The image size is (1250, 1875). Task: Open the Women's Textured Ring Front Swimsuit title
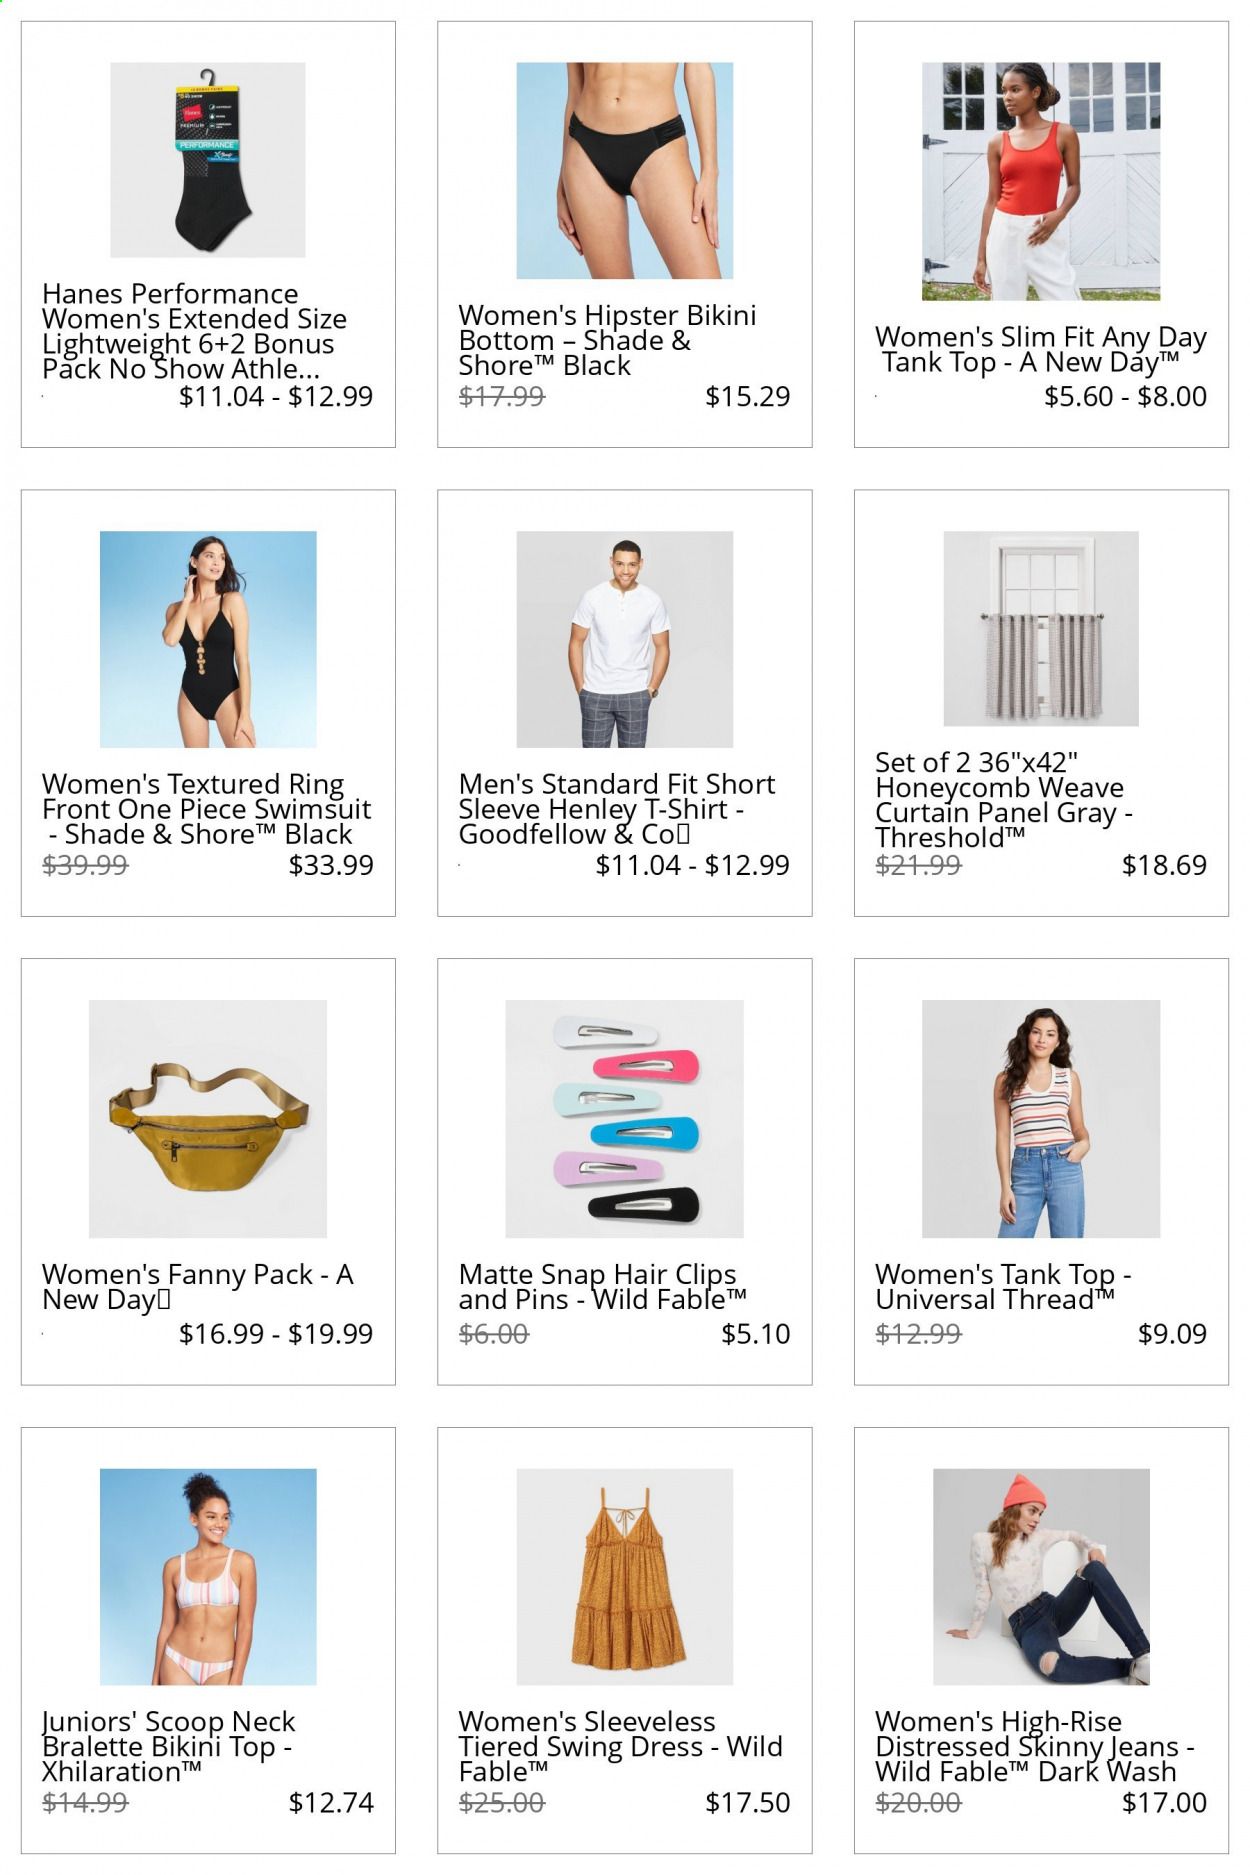click(x=207, y=809)
